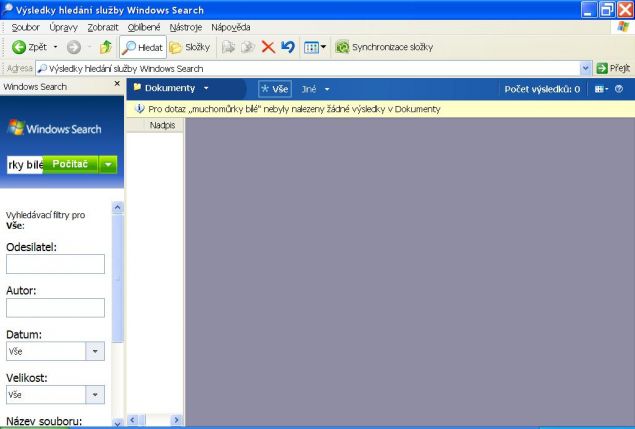
Task: Click the 'Počet výsledků: 0' text
Action: click(x=542, y=89)
